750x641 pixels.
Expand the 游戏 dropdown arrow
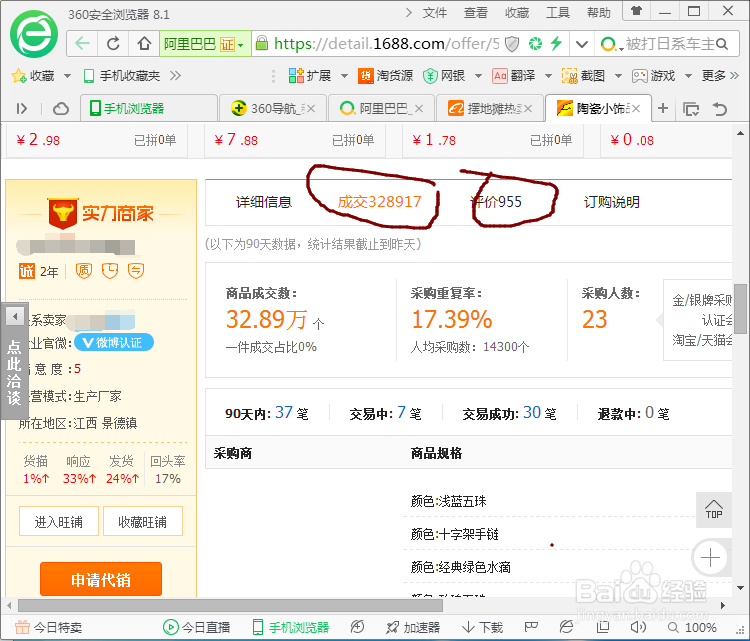[688, 76]
